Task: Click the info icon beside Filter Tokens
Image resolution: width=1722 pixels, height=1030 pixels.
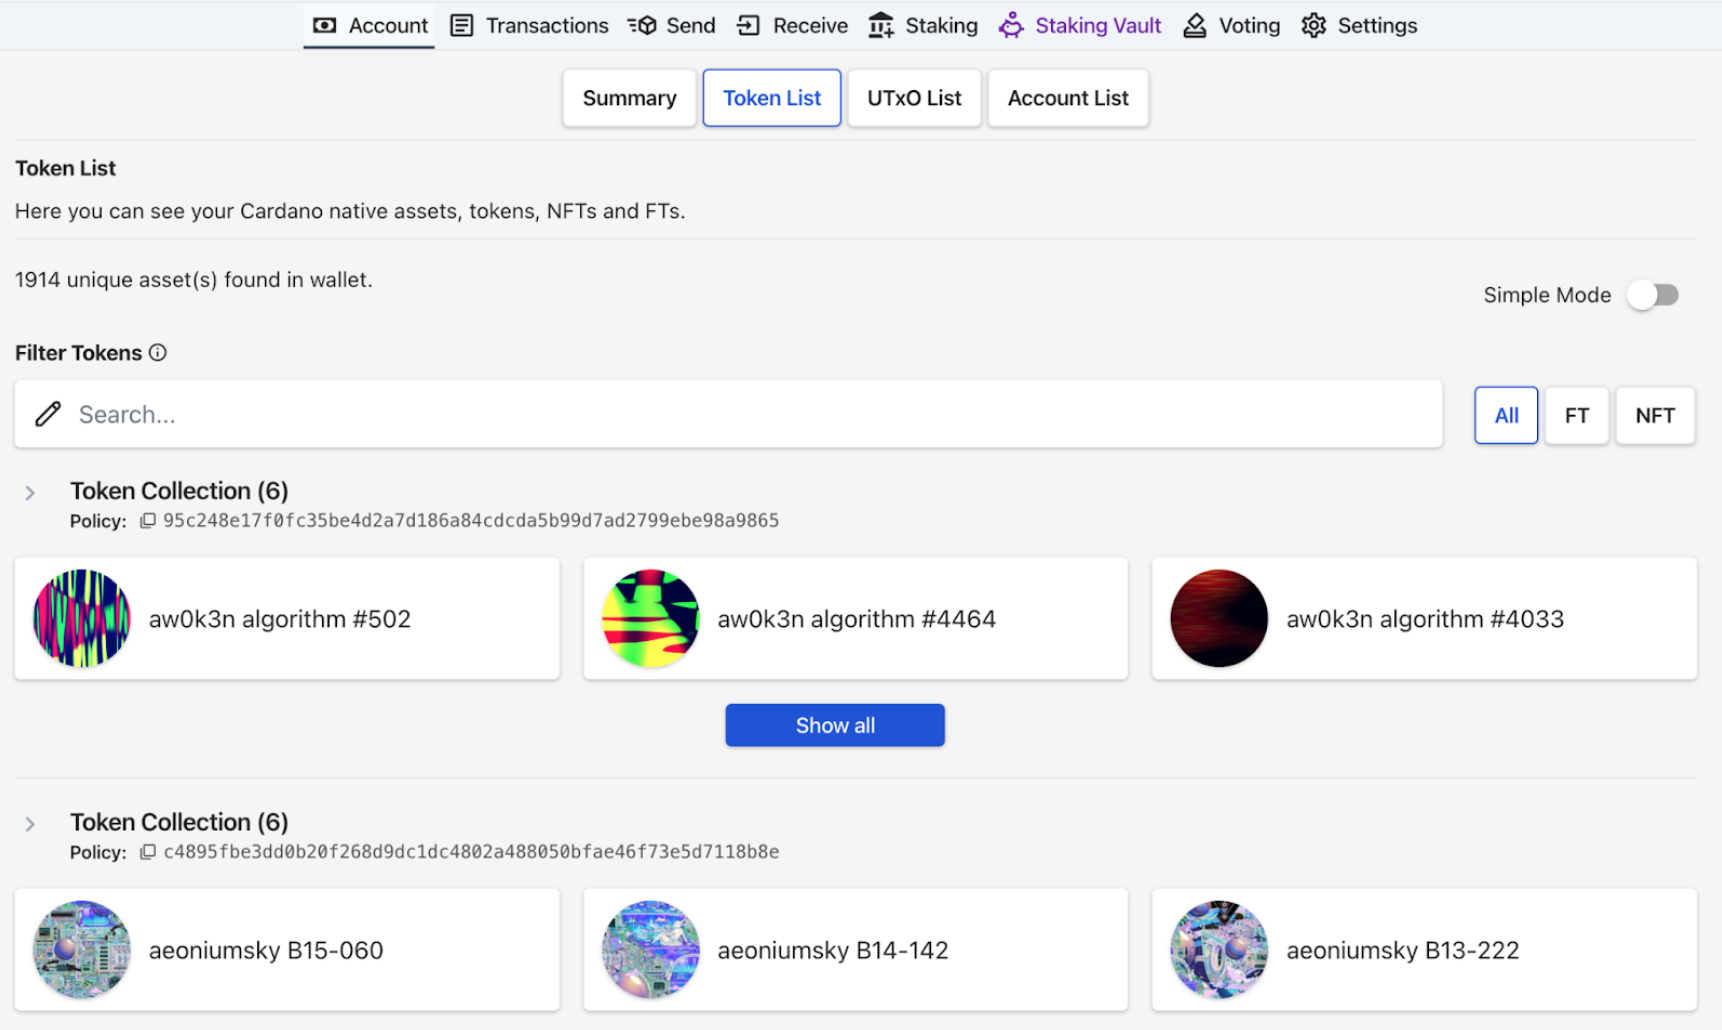Action: (x=158, y=353)
